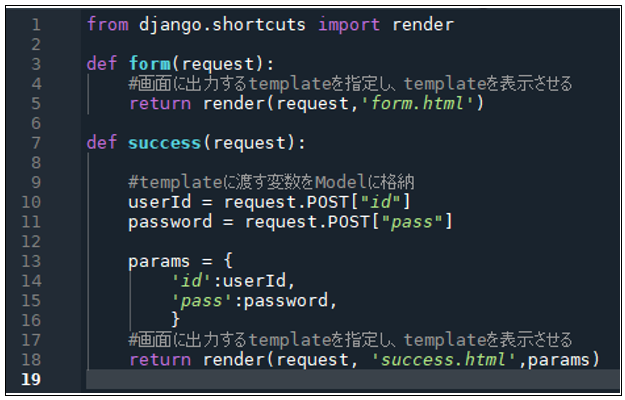Click line number 3 in the gutter
625x400 pixels.
point(36,64)
